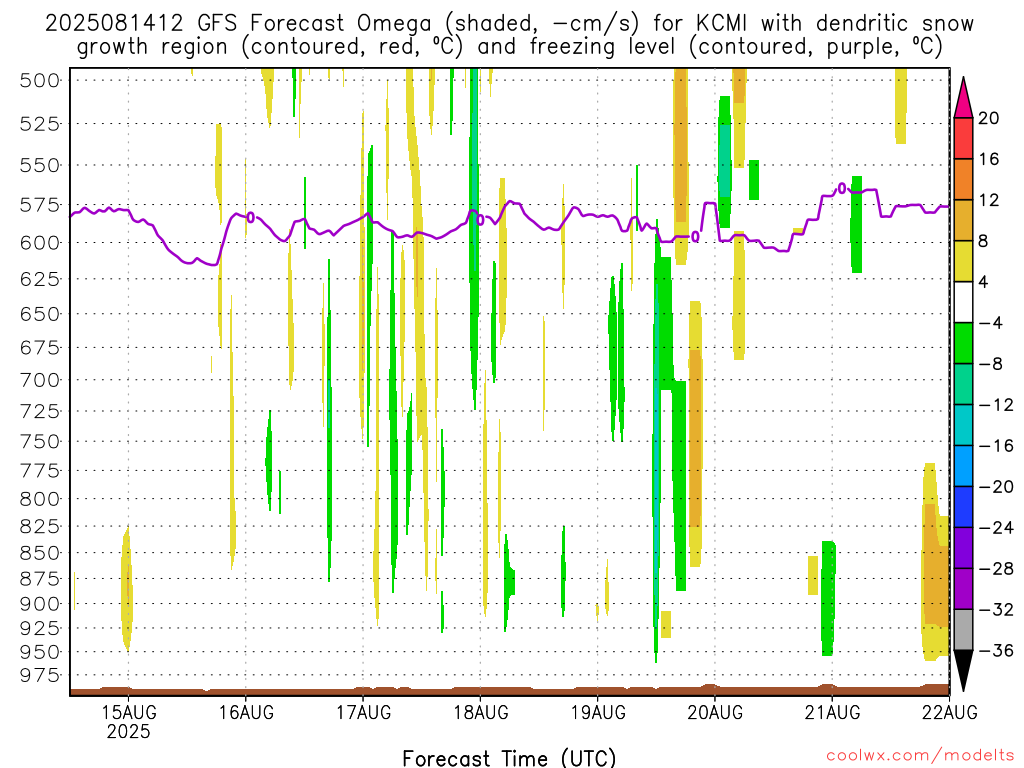Click the 19AUG date axis label
Image resolution: width=1024 pixels, height=768 pixels.
coord(598,712)
